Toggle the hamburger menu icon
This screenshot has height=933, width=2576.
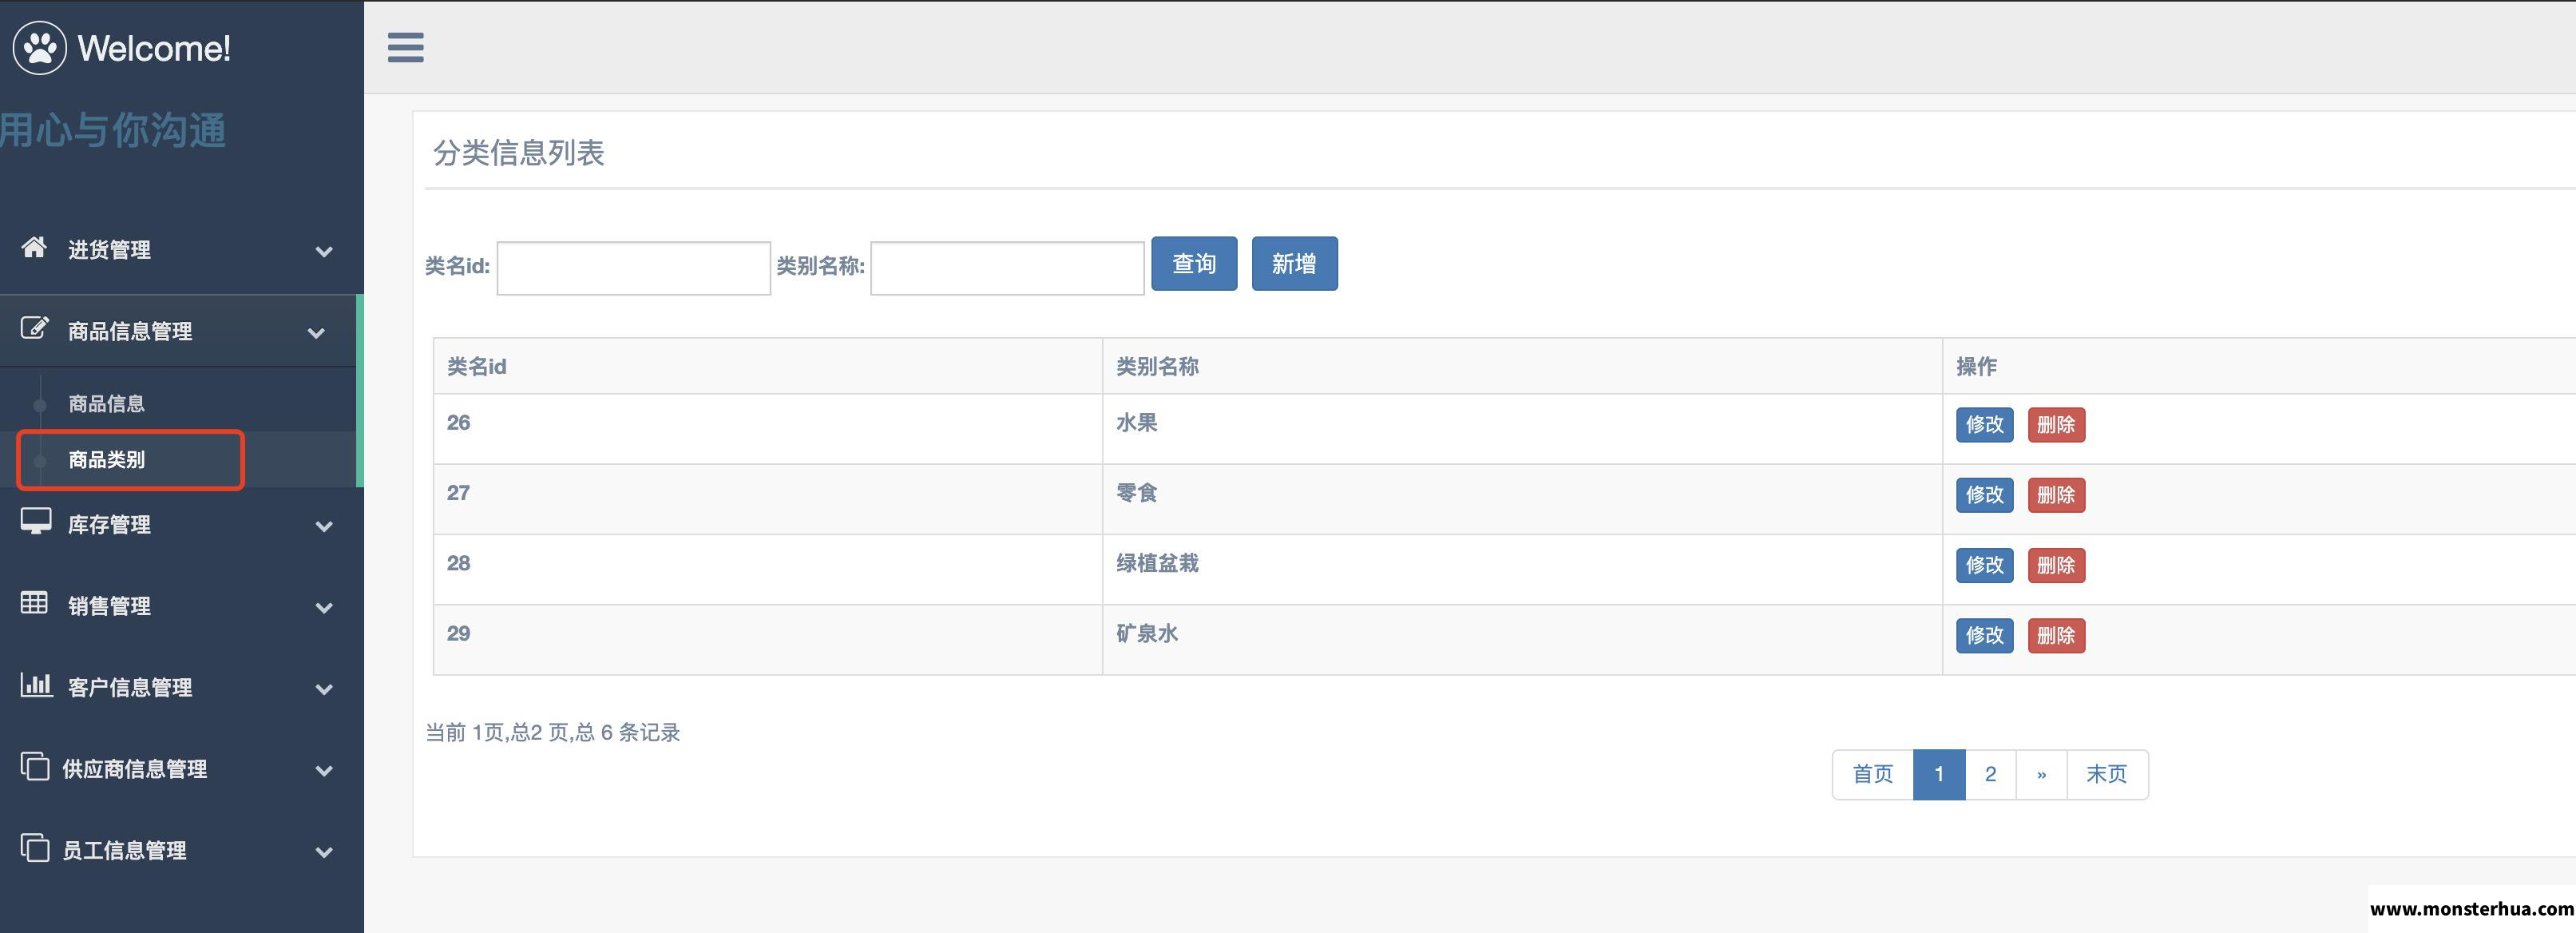click(x=405, y=47)
